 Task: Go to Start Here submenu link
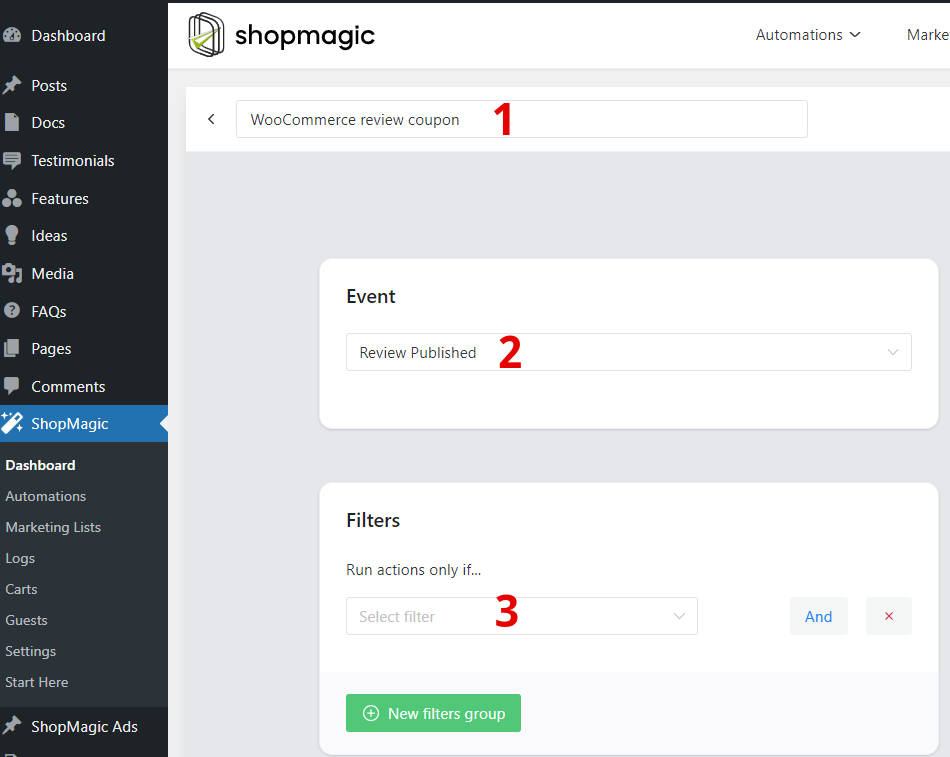36,682
